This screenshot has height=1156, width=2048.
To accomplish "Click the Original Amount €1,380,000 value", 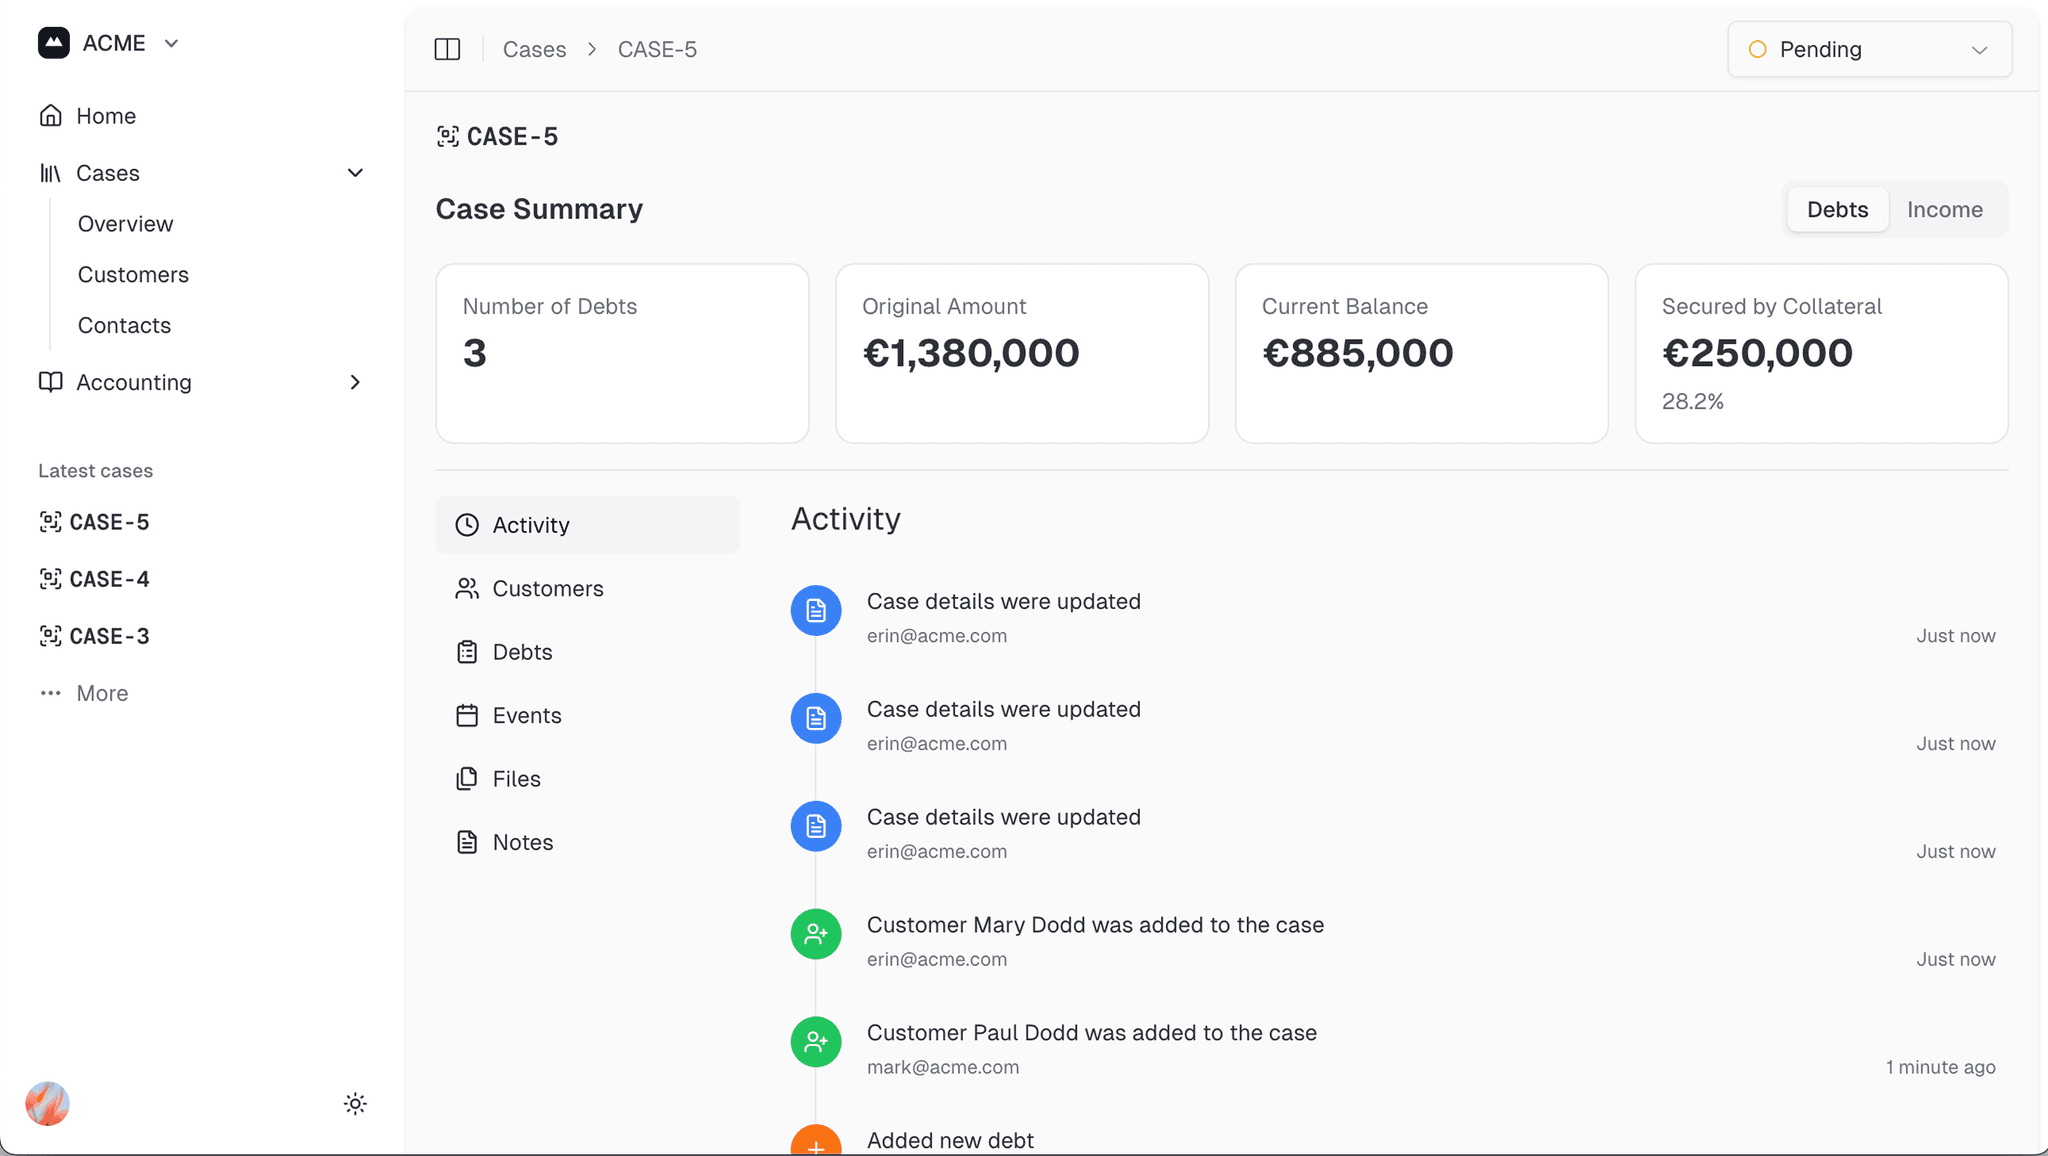I will [x=971, y=353].
